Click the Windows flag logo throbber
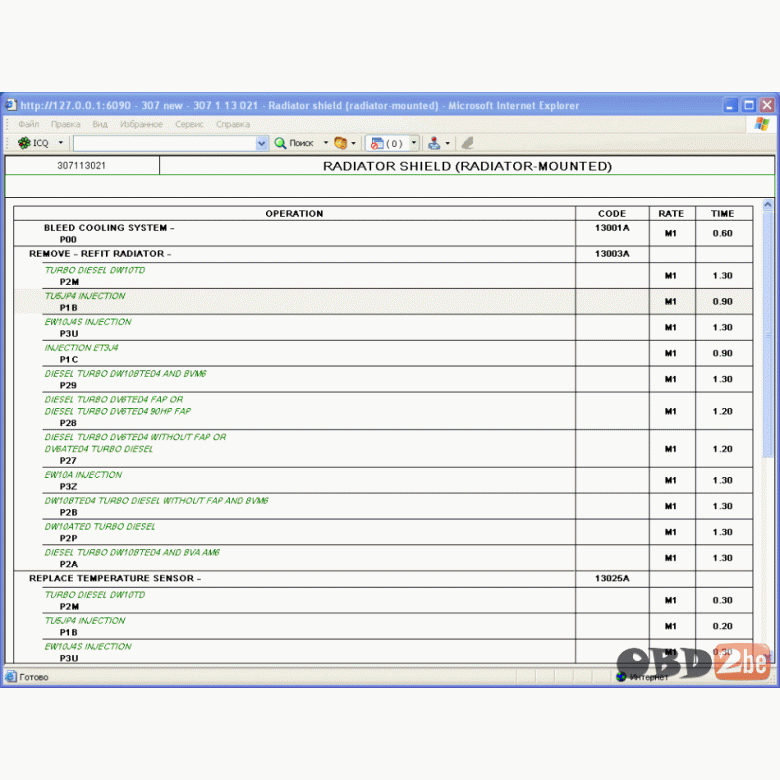 coord(761,124)
